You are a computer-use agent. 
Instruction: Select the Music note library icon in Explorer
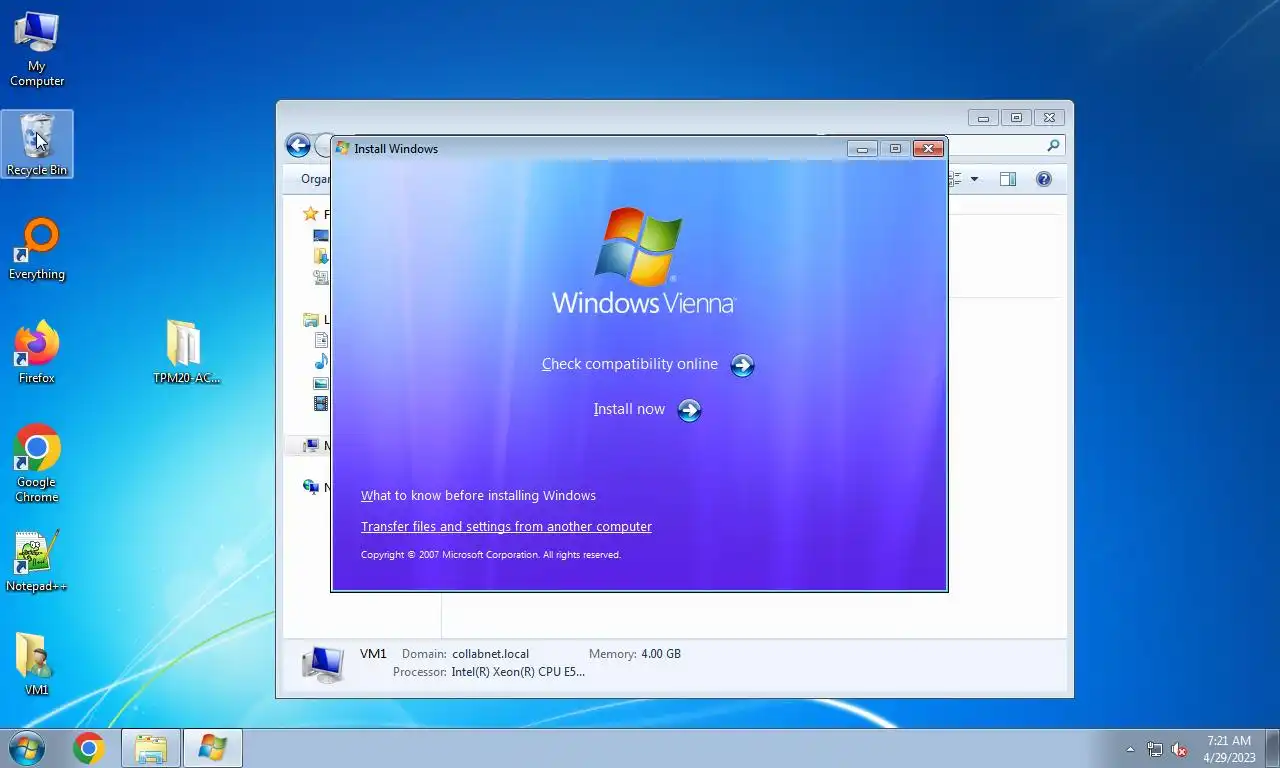pos(321,362)
